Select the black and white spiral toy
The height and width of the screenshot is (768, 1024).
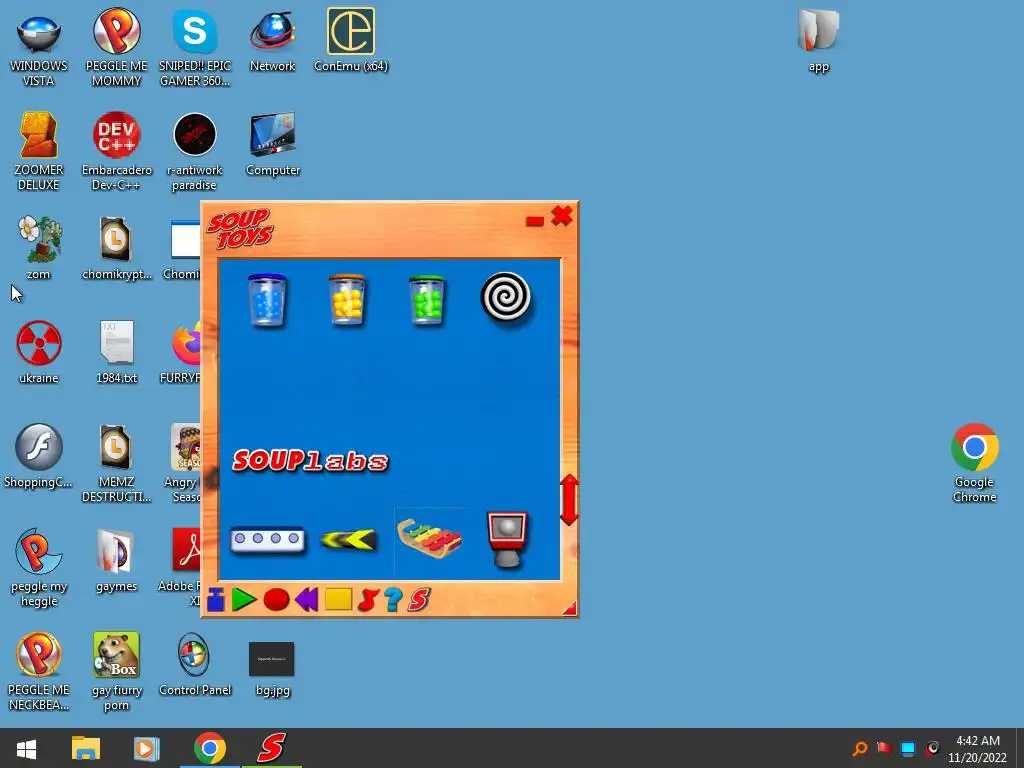(x=506, y=298)
